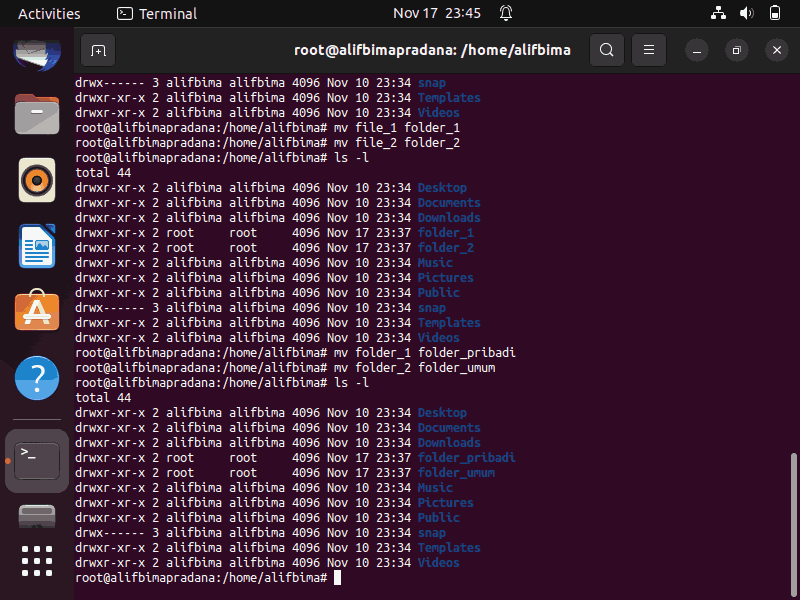Viewport: 800px width, 600px height.
Task: Open the Activities overview
Action: (49, 13)
